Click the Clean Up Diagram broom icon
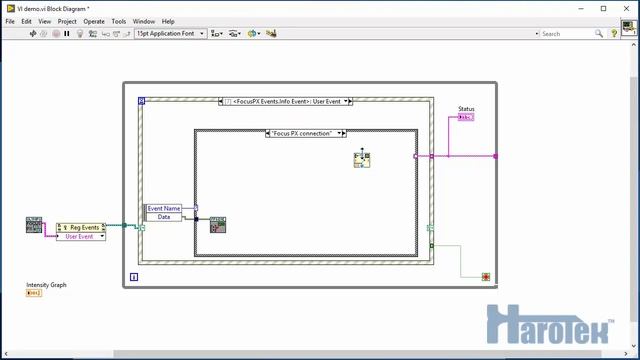640x360 pixels. (x=271, y=34)
